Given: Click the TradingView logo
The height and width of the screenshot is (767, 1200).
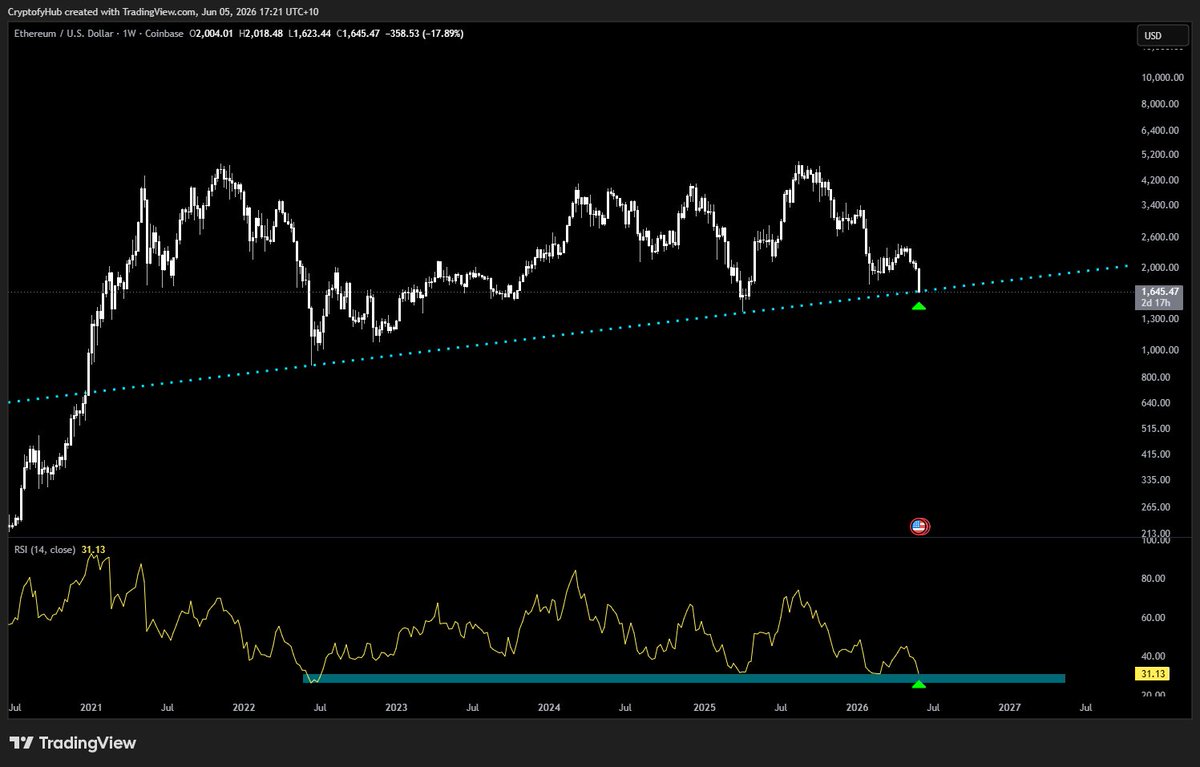Looking at the screenshot, I should tap(72, 743).
